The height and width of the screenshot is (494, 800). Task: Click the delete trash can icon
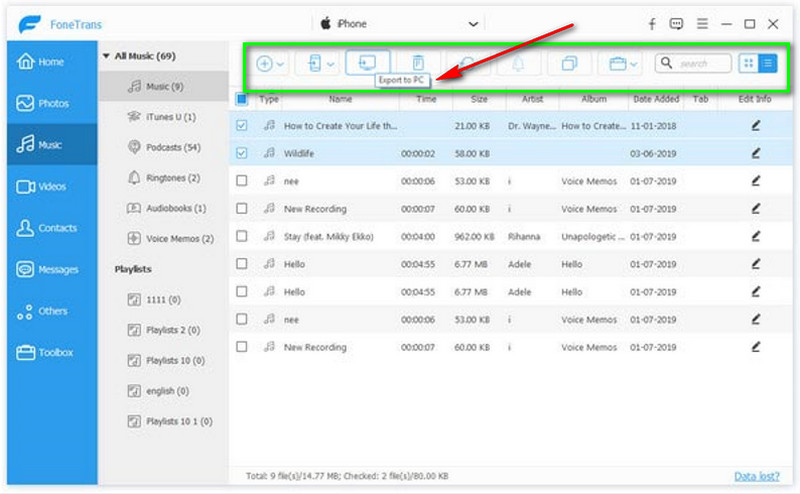tap(418, 63)
